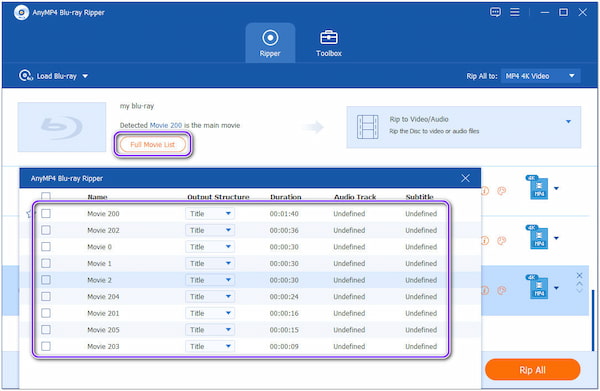
Task: Click the third row's MP4 4K format icon
Action: 538,287
